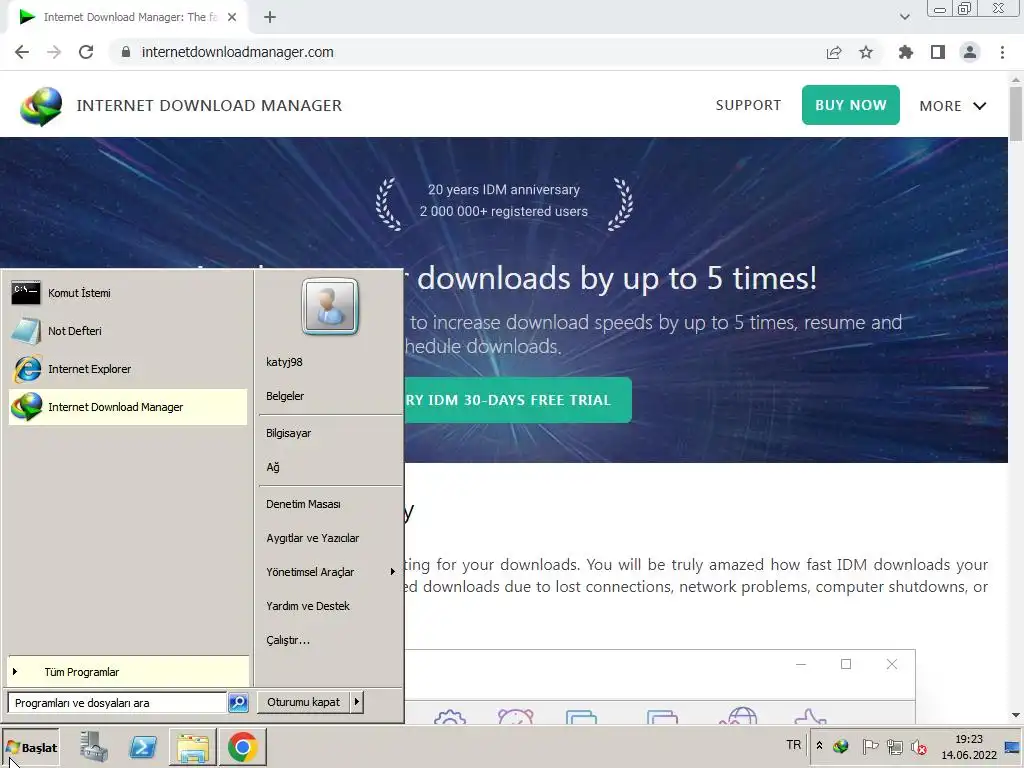
Task: Open Belgeler in Start menu
Action: pos(285,396)
